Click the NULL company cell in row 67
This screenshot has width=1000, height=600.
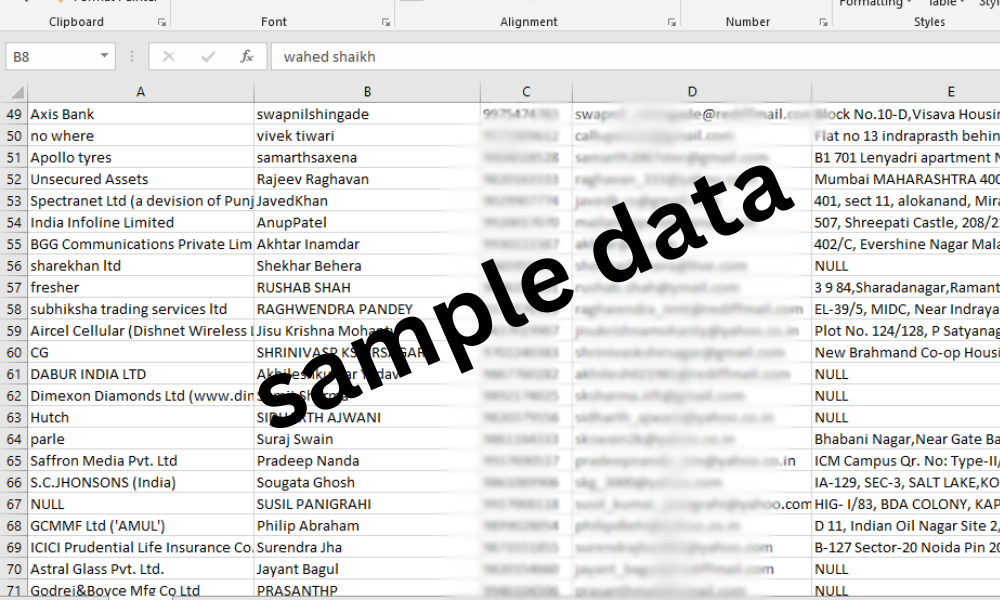pyautogui.click(x=141, y=504)
